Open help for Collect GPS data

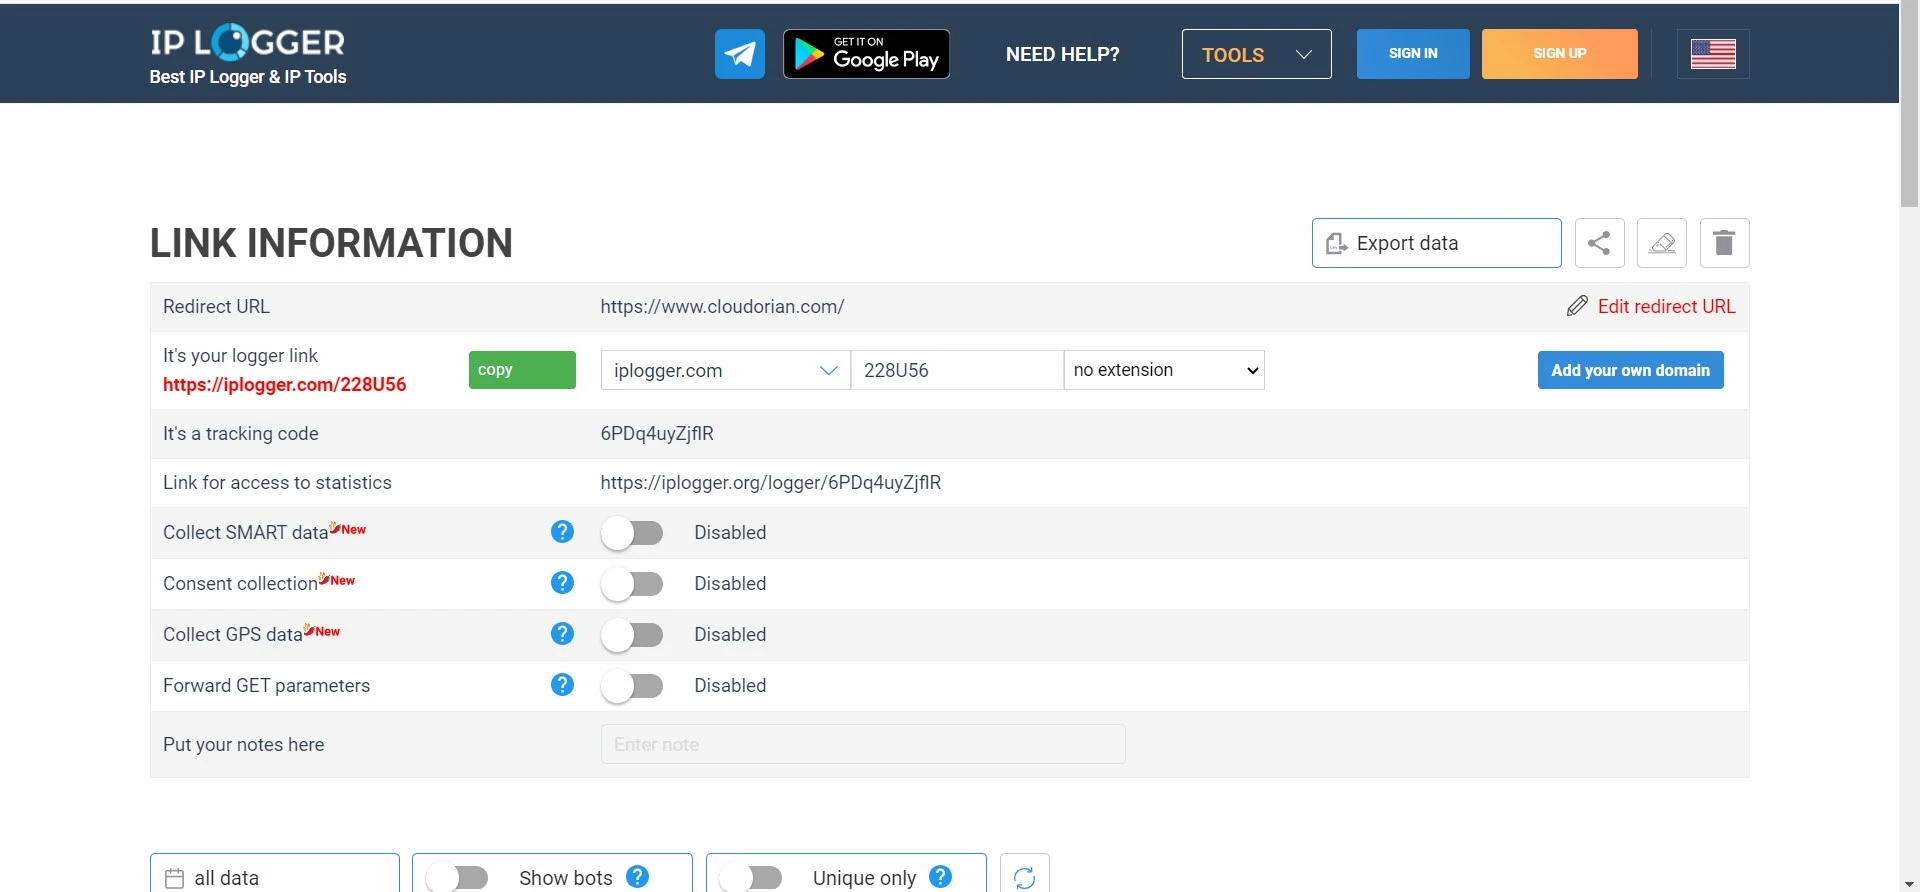pyautogui.click(x=562, y=634)
